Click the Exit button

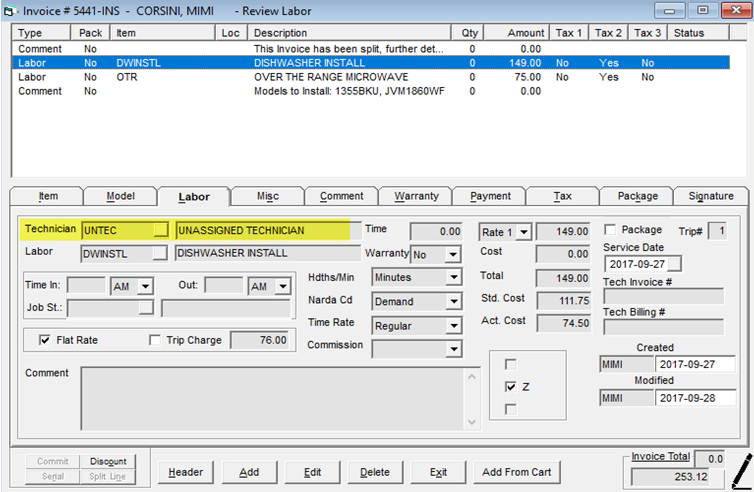(438, 472)
